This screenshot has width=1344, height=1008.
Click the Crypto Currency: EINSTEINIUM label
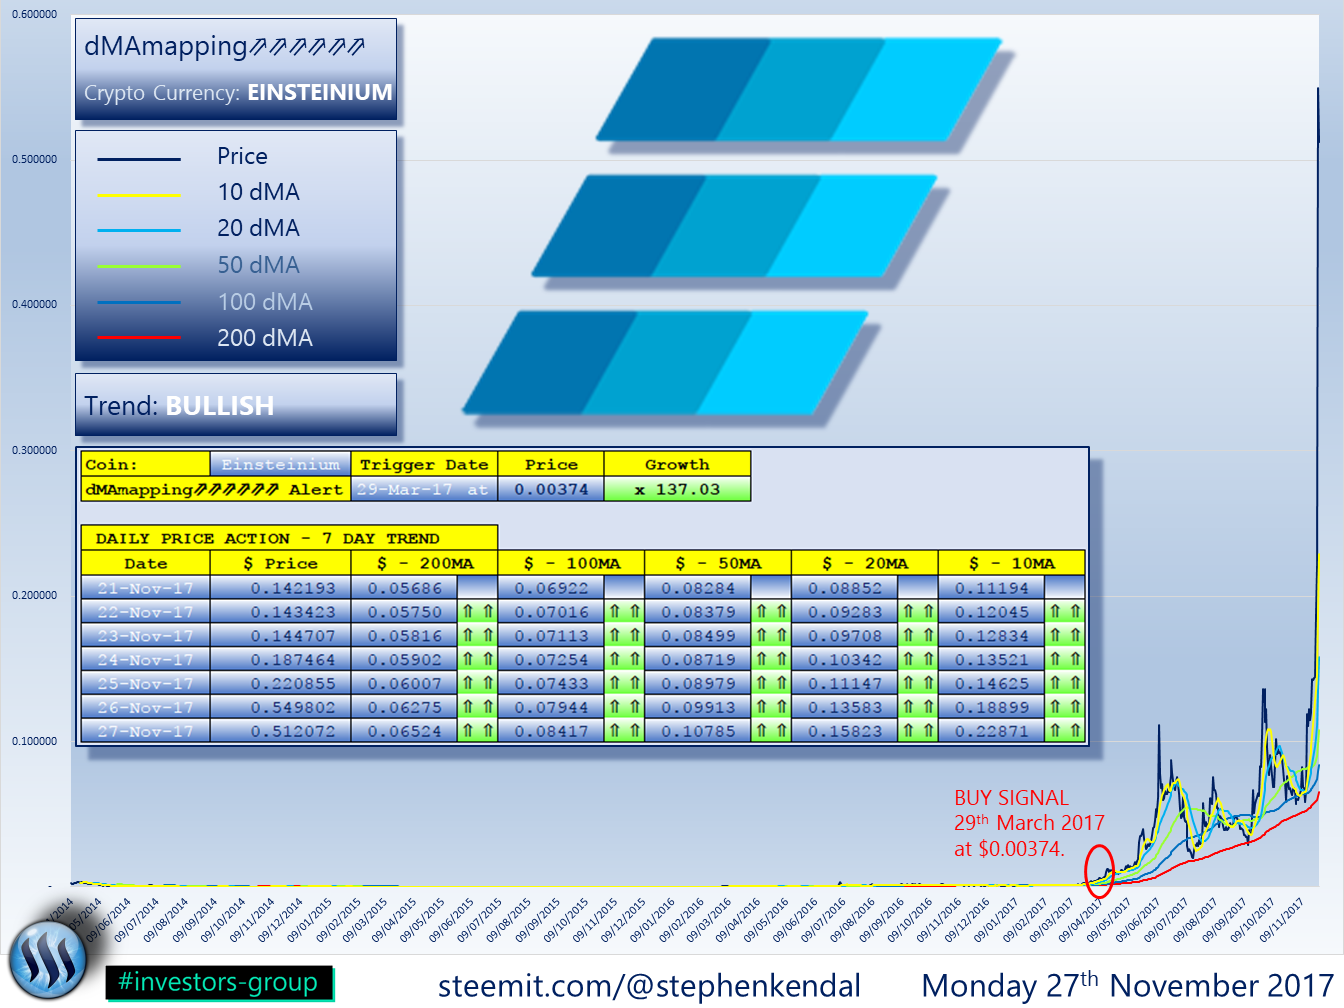tap(238, 92)
